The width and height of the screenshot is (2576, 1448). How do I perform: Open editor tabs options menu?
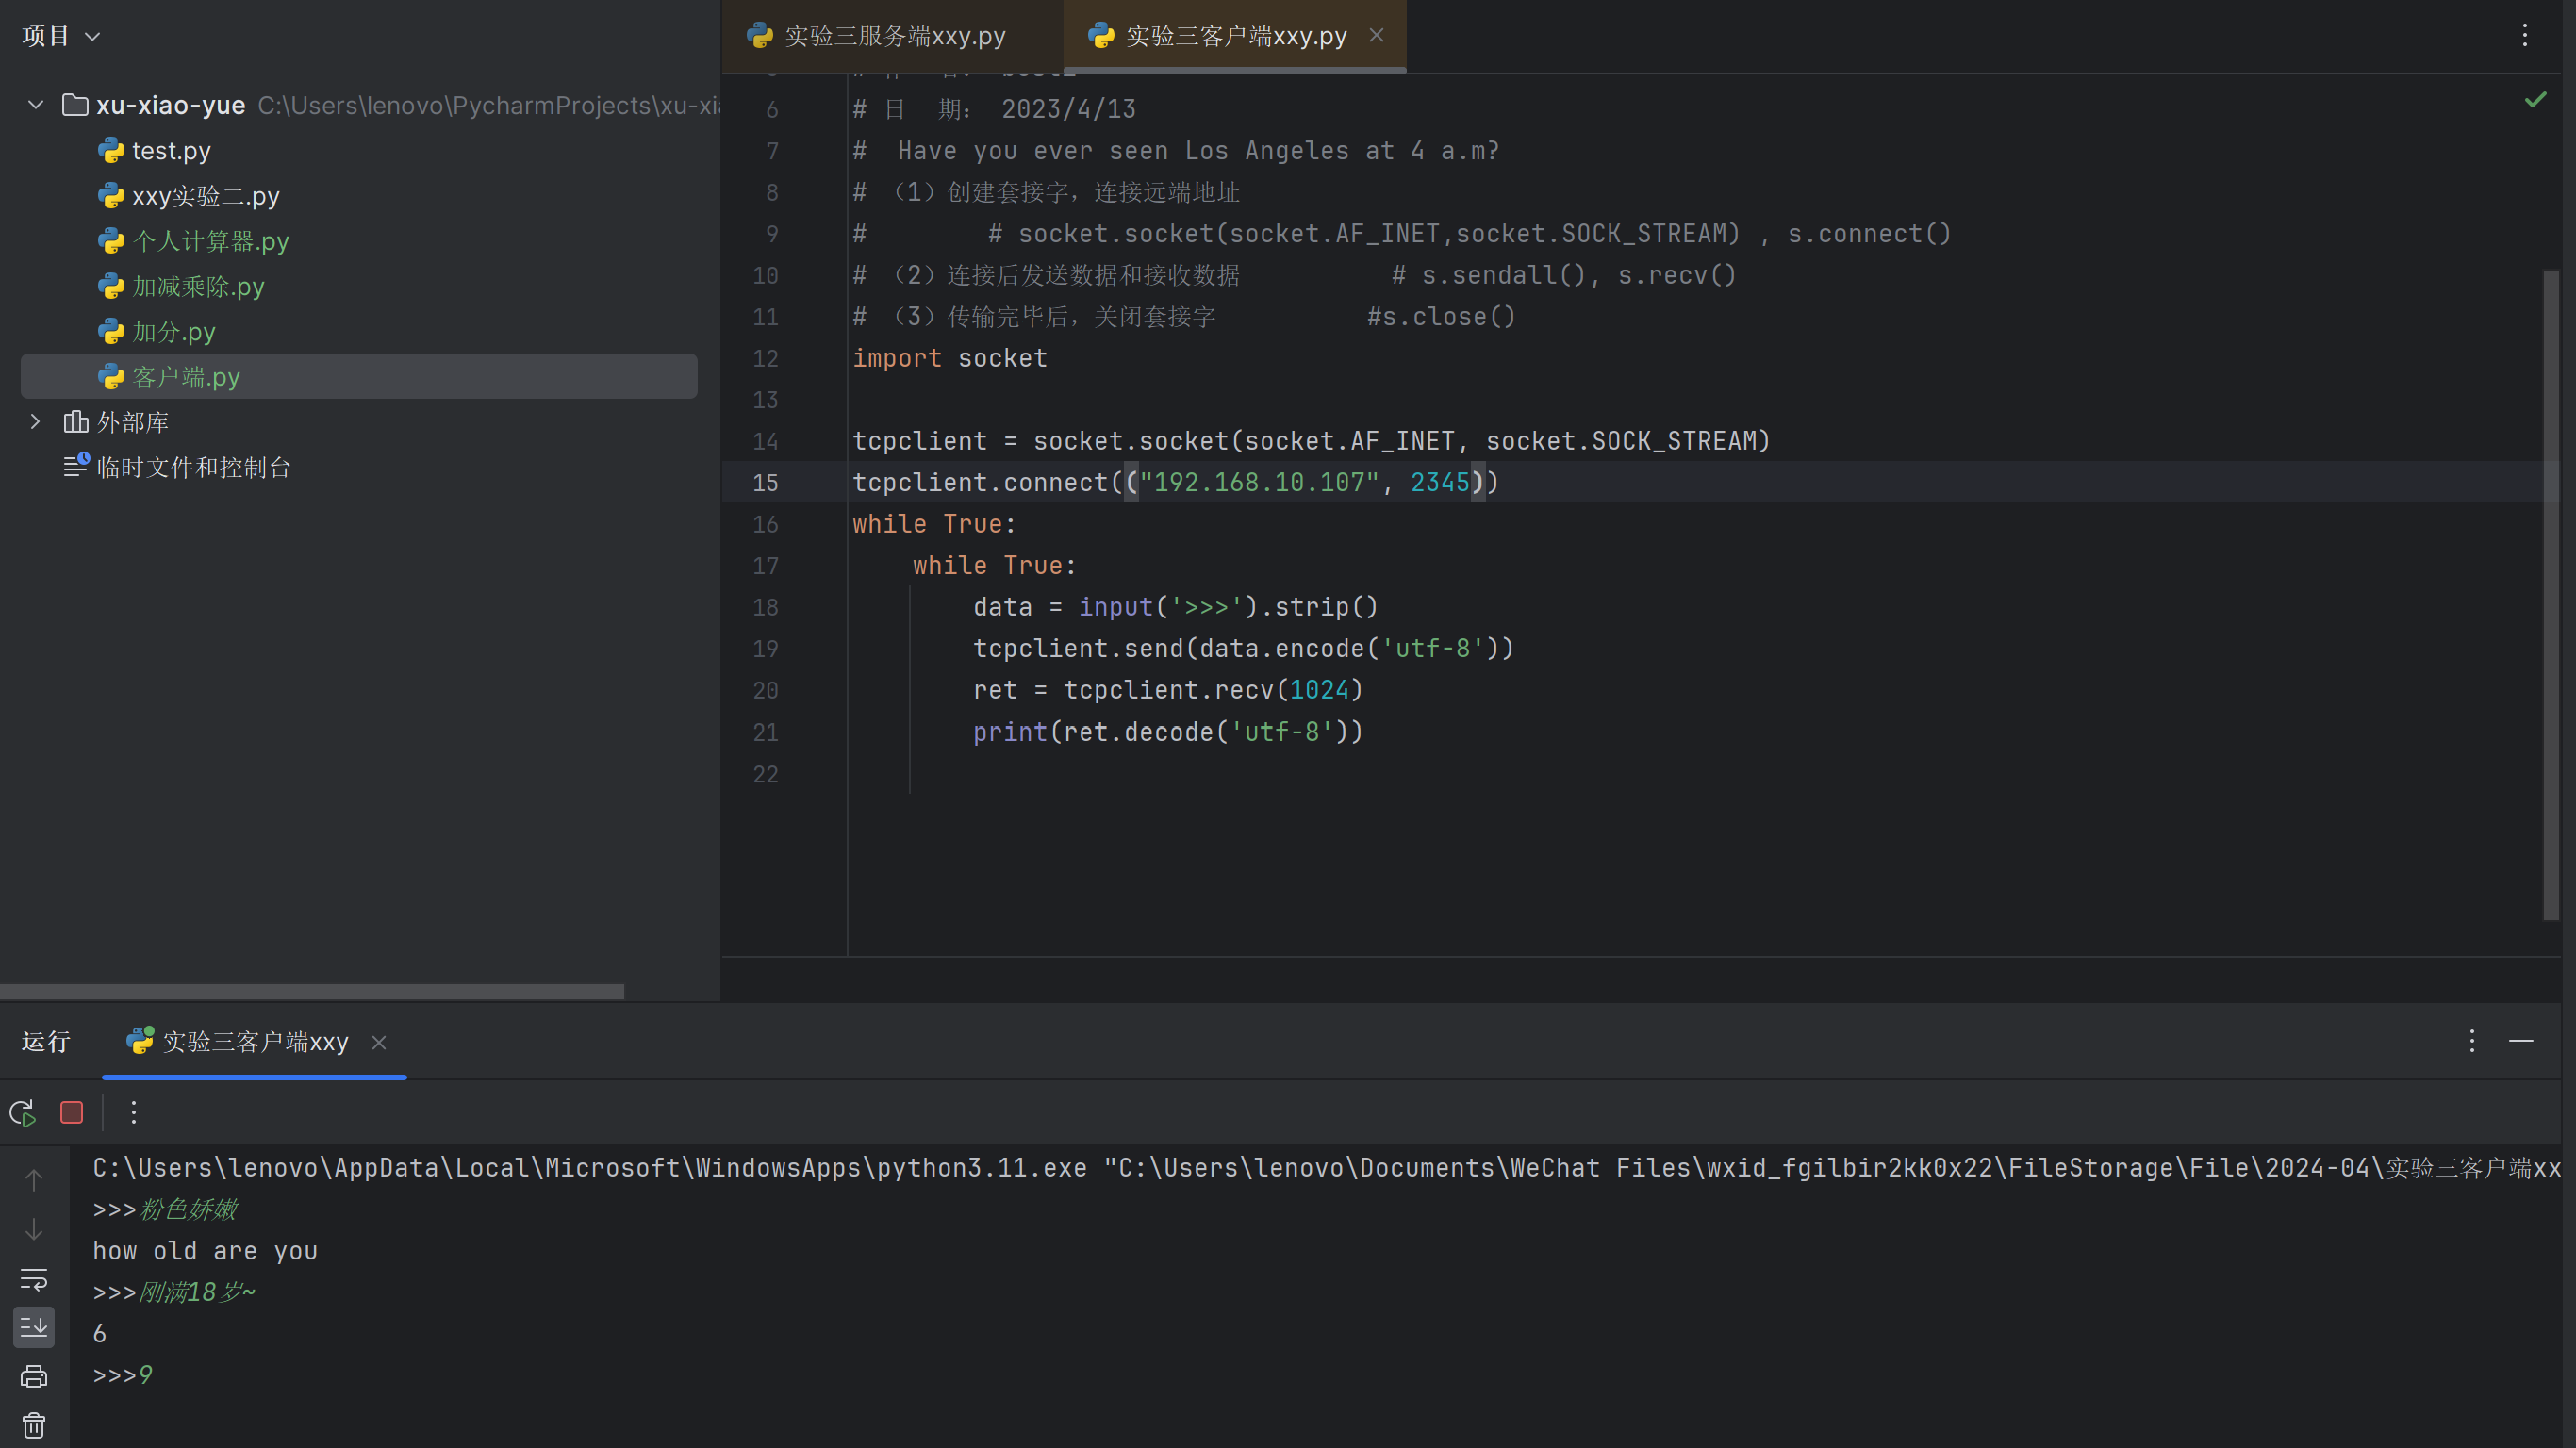[x=2524, y=36]
